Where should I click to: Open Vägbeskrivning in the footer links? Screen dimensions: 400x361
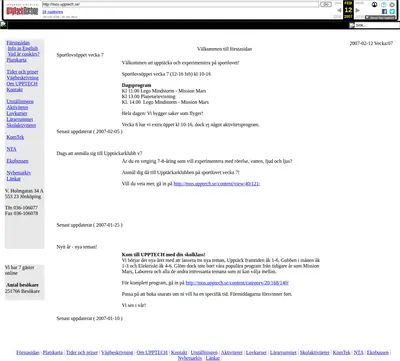tap(117, 352)
